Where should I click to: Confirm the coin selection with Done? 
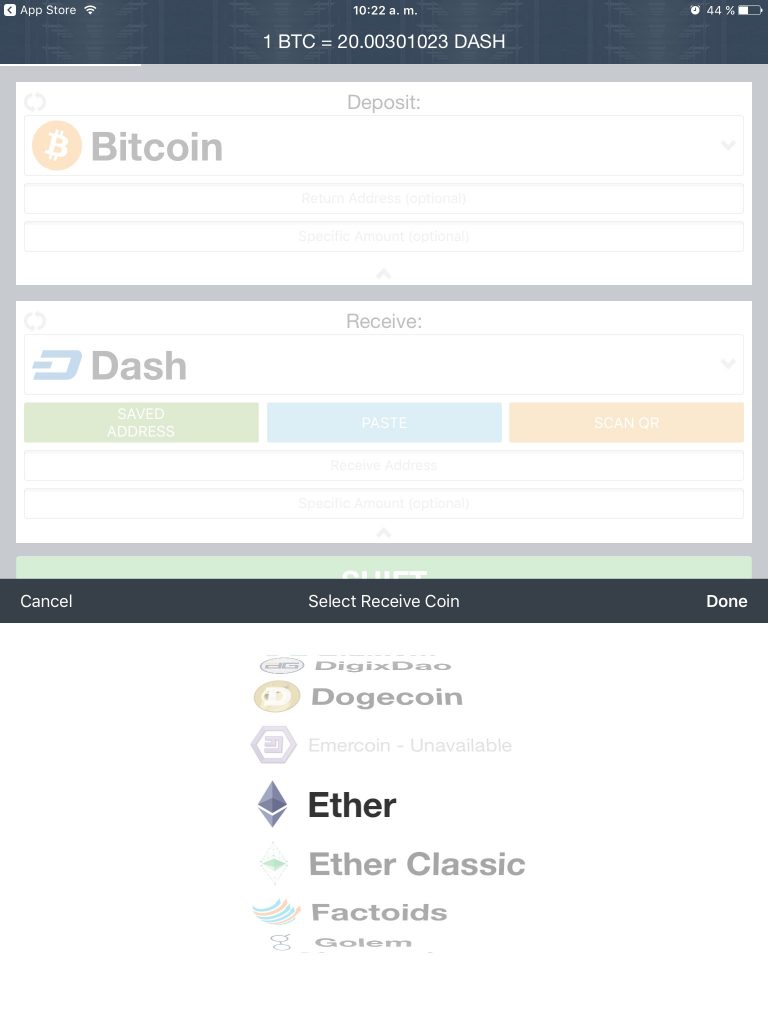726,601
